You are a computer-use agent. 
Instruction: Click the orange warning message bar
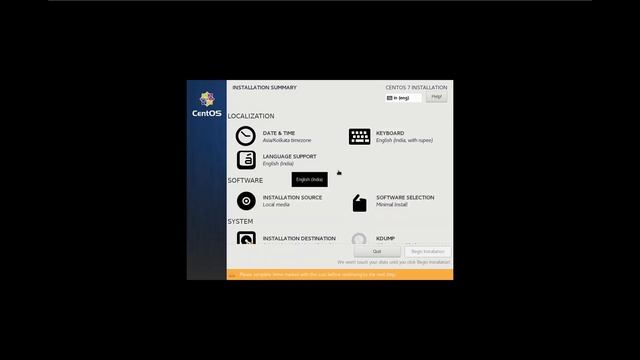(x=340, y=275)
